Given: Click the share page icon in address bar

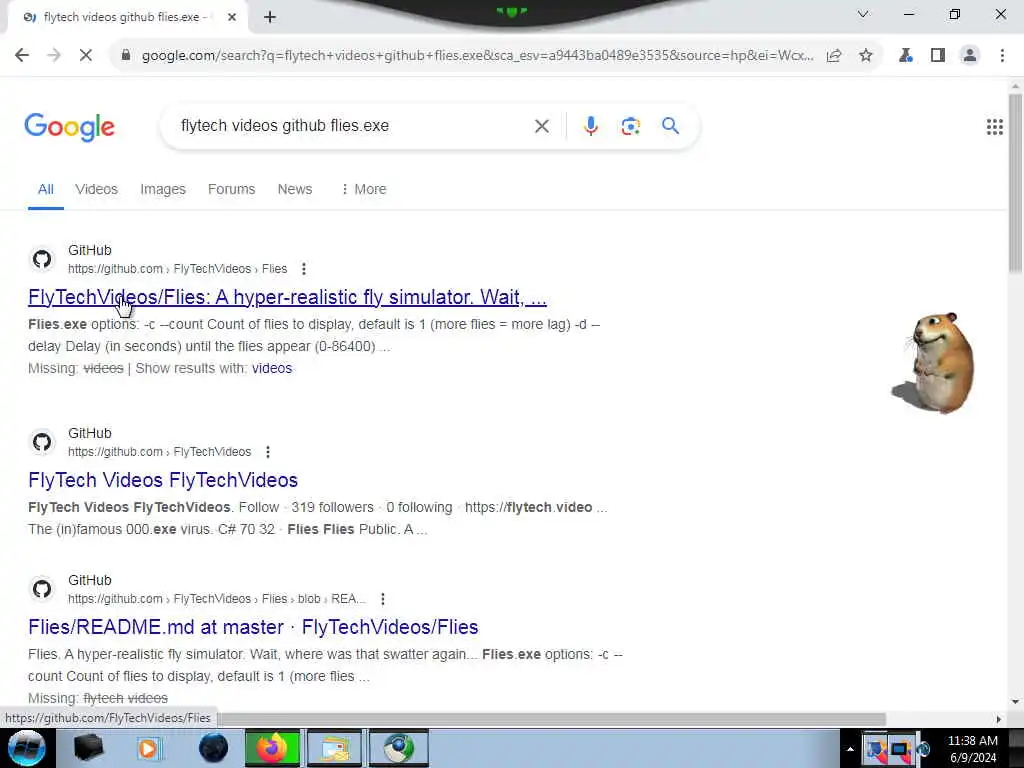Looking at the screenshot, I should coord(834,56).
